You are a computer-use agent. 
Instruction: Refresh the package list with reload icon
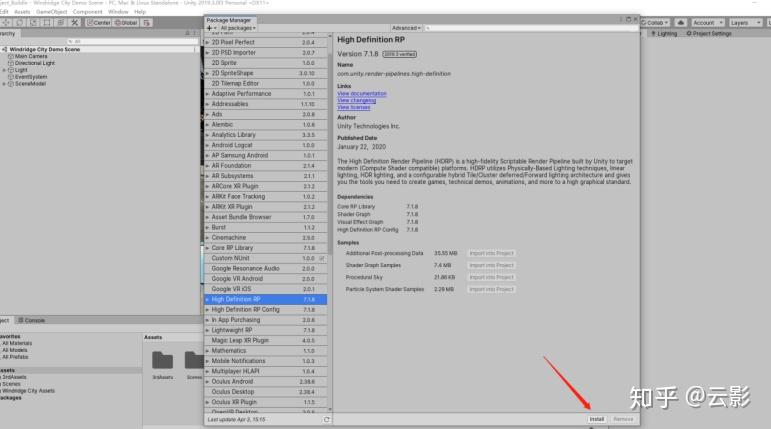(326, 420)
